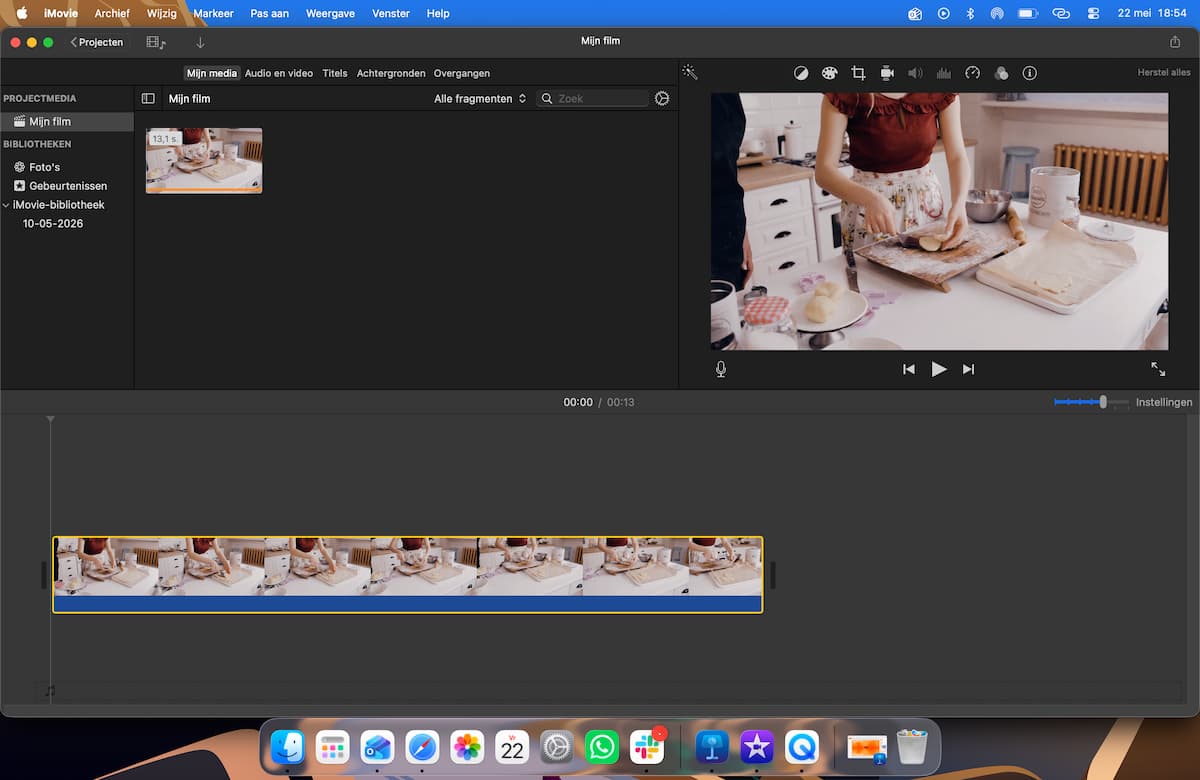Click the media browser filmstrip-music icon

[156, 42]
